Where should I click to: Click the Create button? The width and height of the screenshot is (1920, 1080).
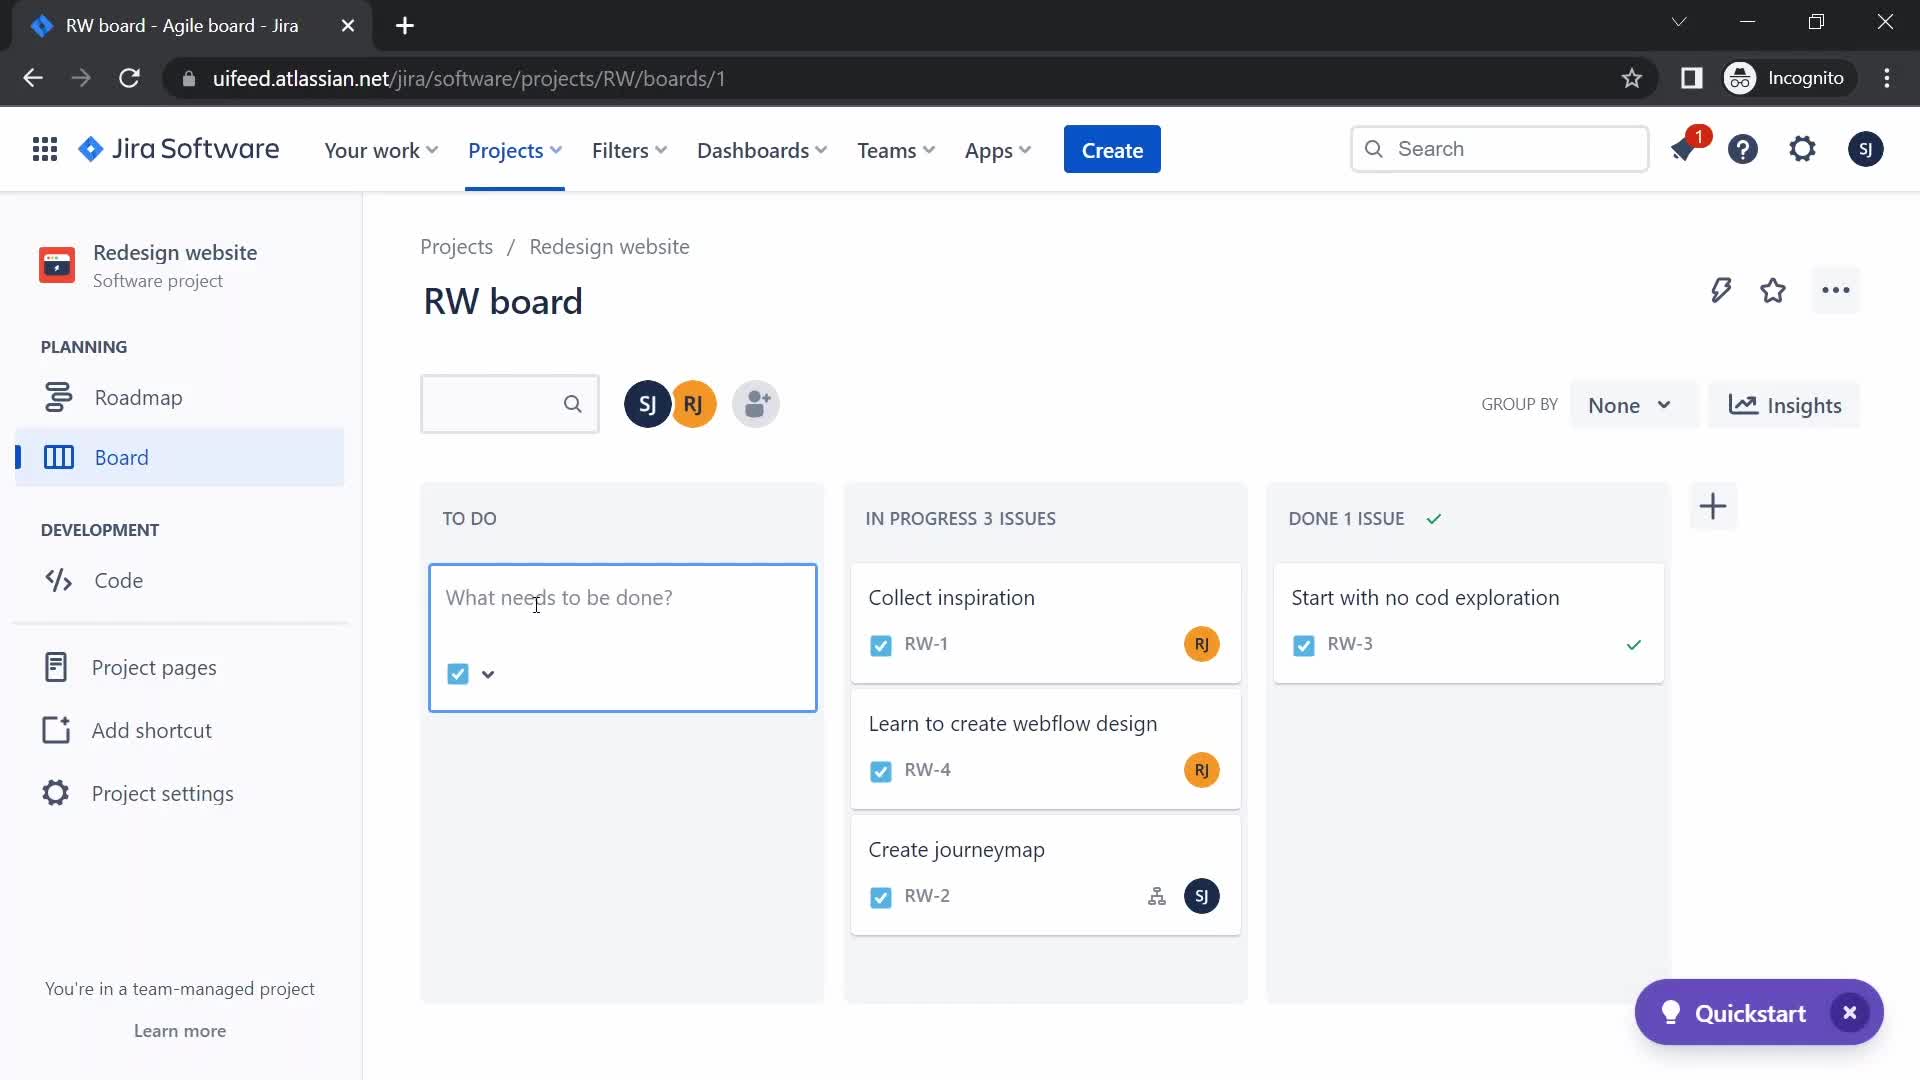[1113, 148]
